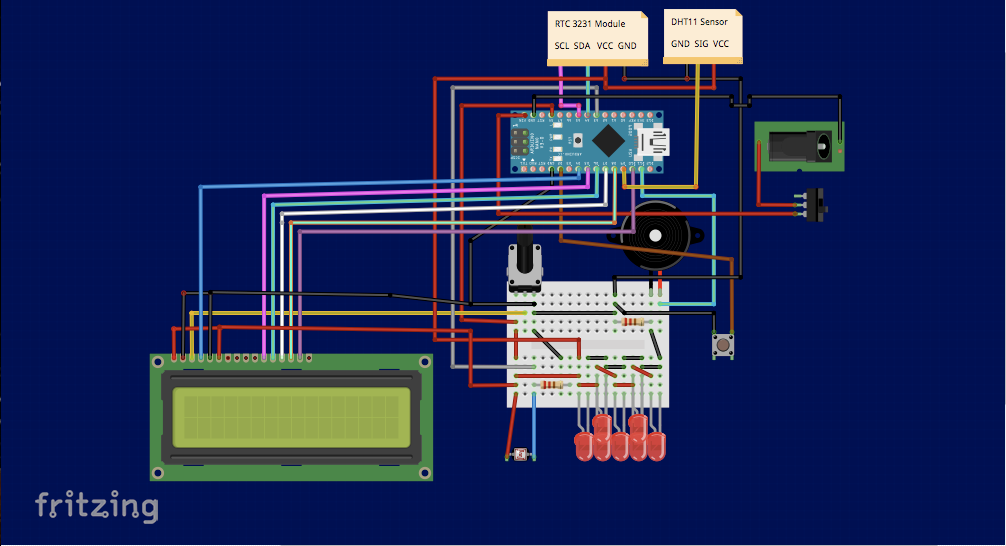Select the RTC 3231 Module note
This screenshot has width=1006, height=546.
(x=597, y=38)
